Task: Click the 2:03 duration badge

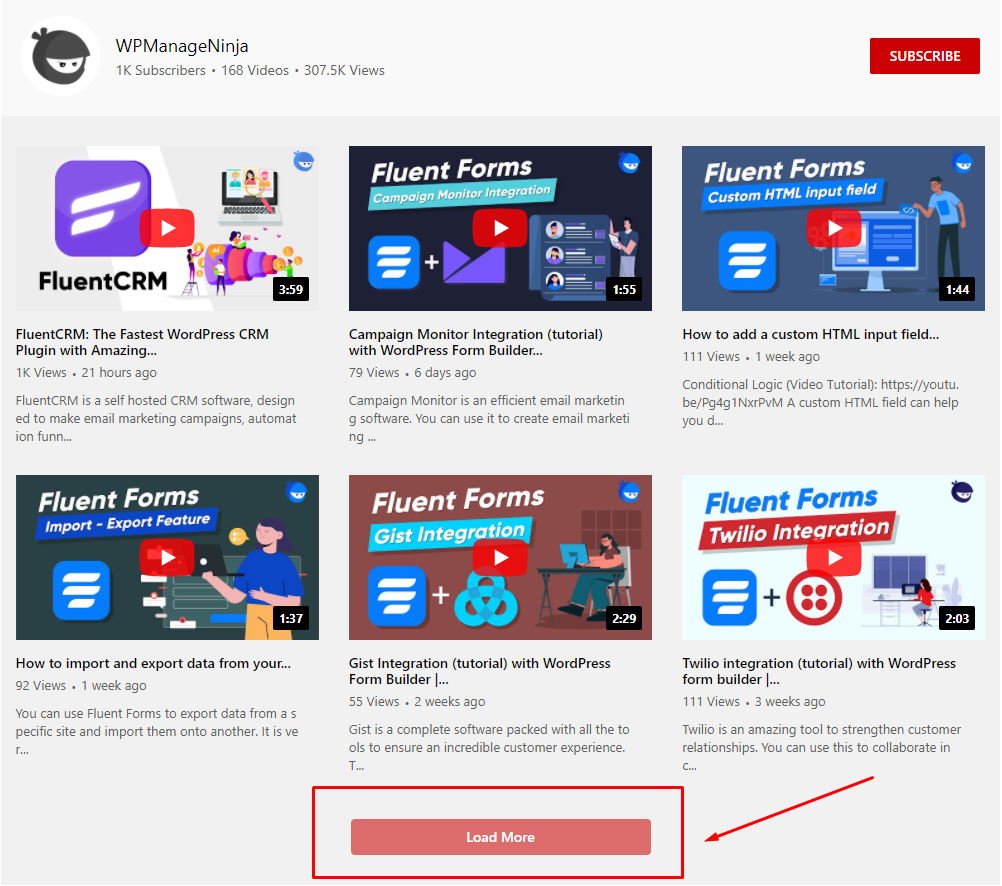Action: 957,618
